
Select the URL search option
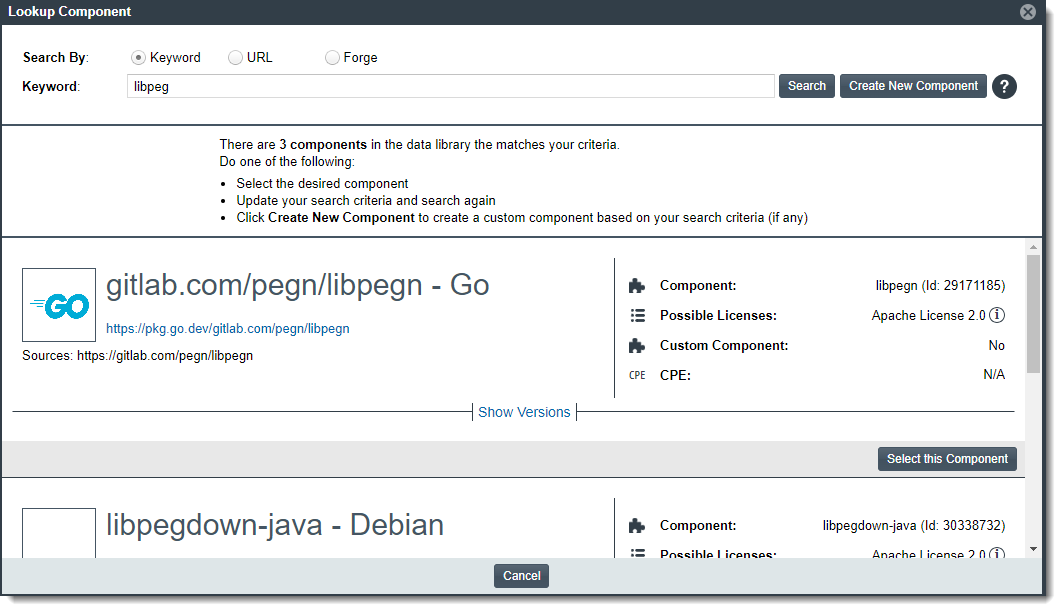point(236,58)
